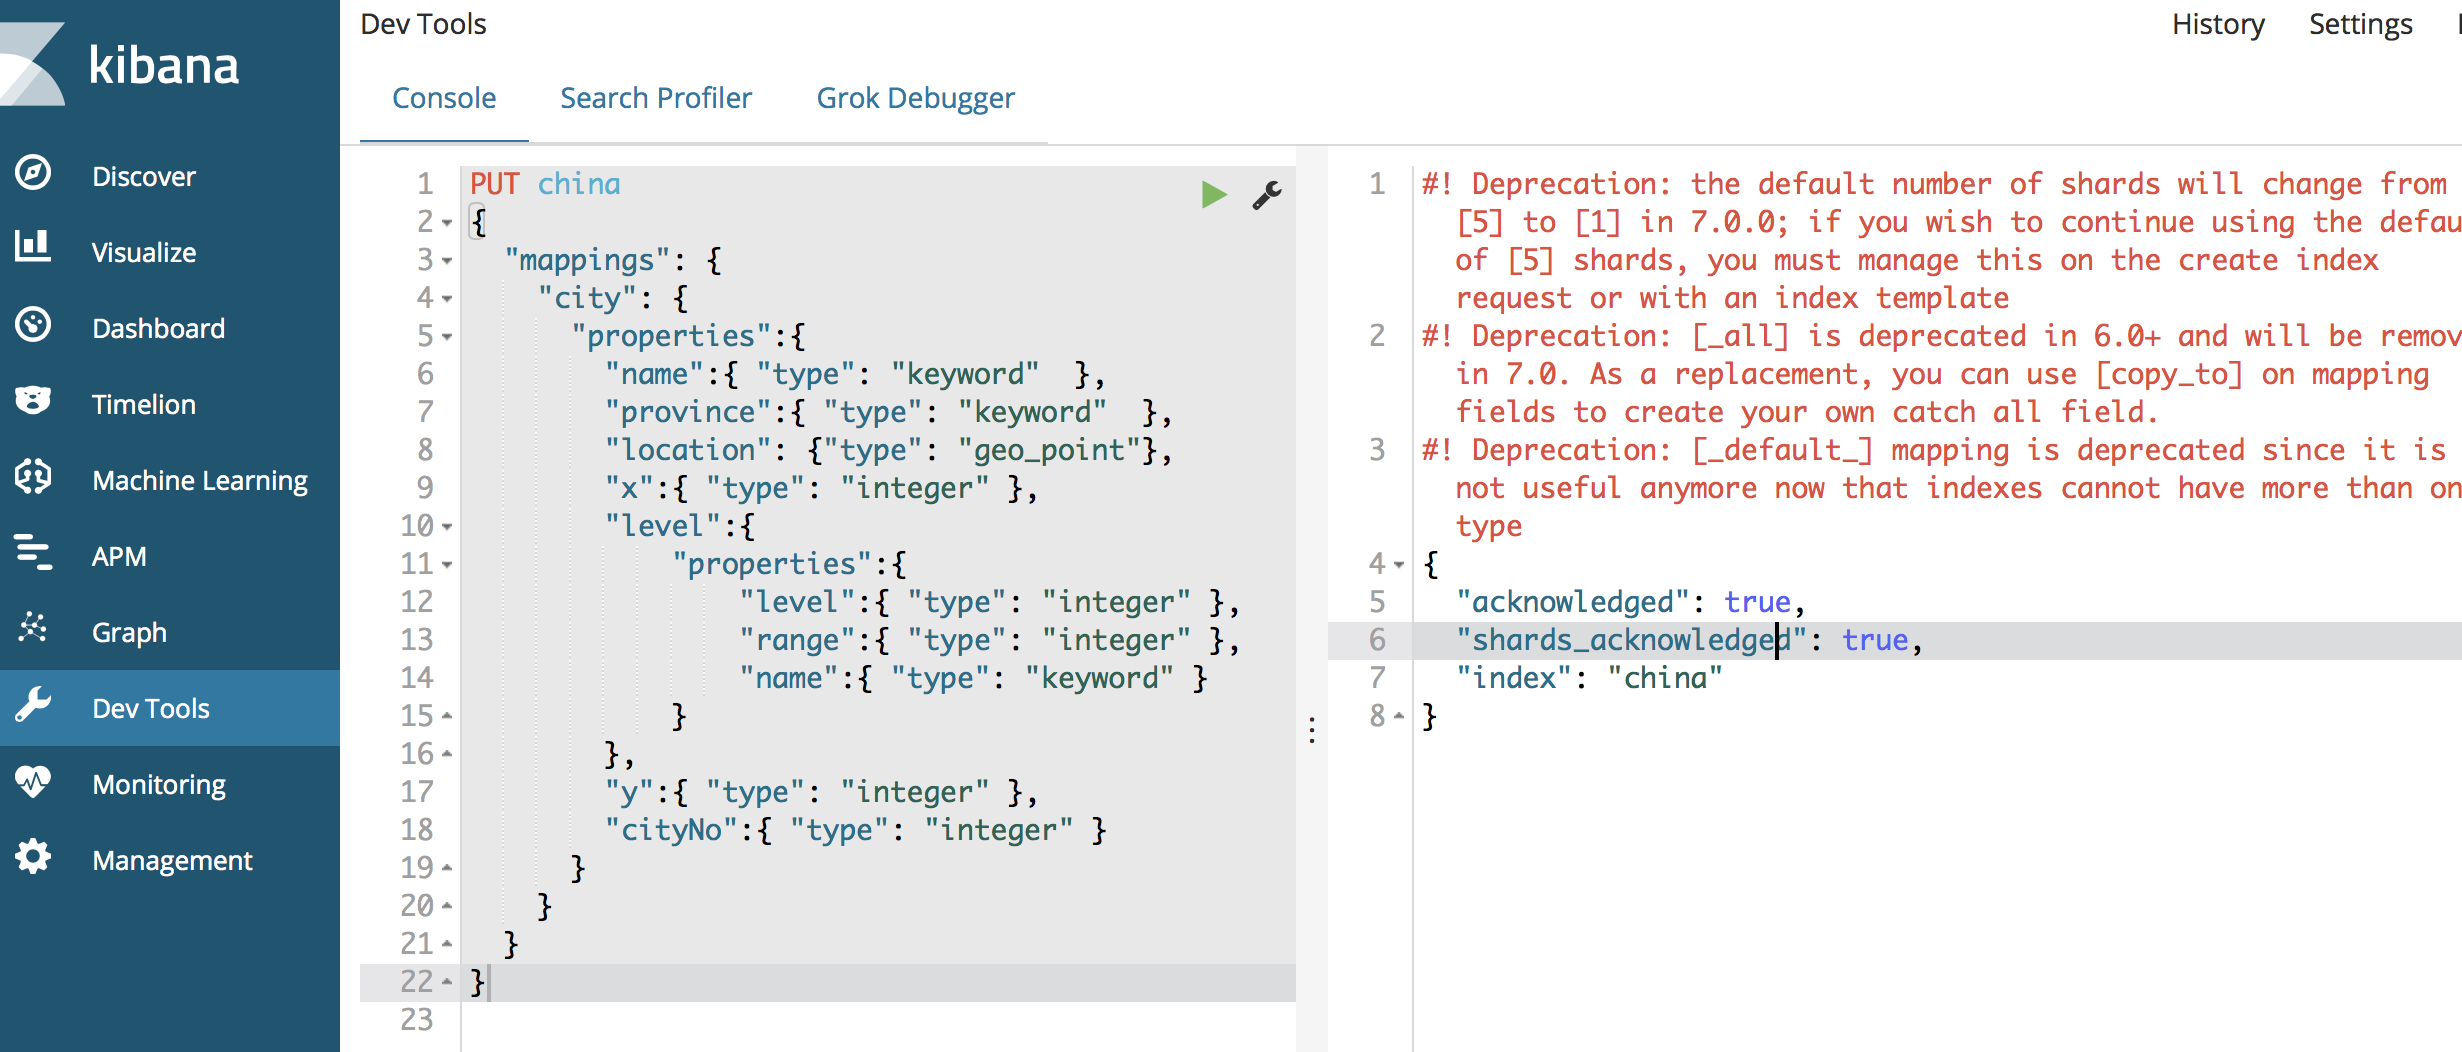Open Discover compass icon
This screenshot has height=1052, width=2462.
click(33, 173)
